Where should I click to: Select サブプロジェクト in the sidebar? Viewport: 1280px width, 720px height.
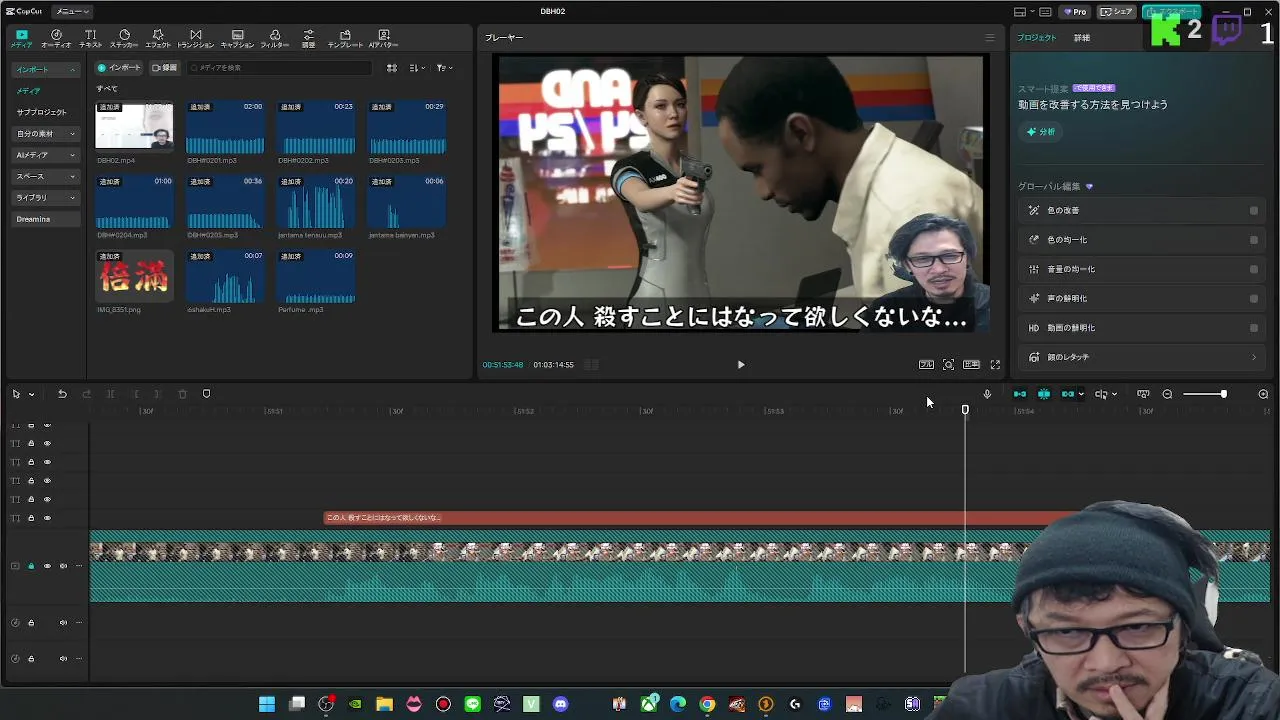(41, 112)
